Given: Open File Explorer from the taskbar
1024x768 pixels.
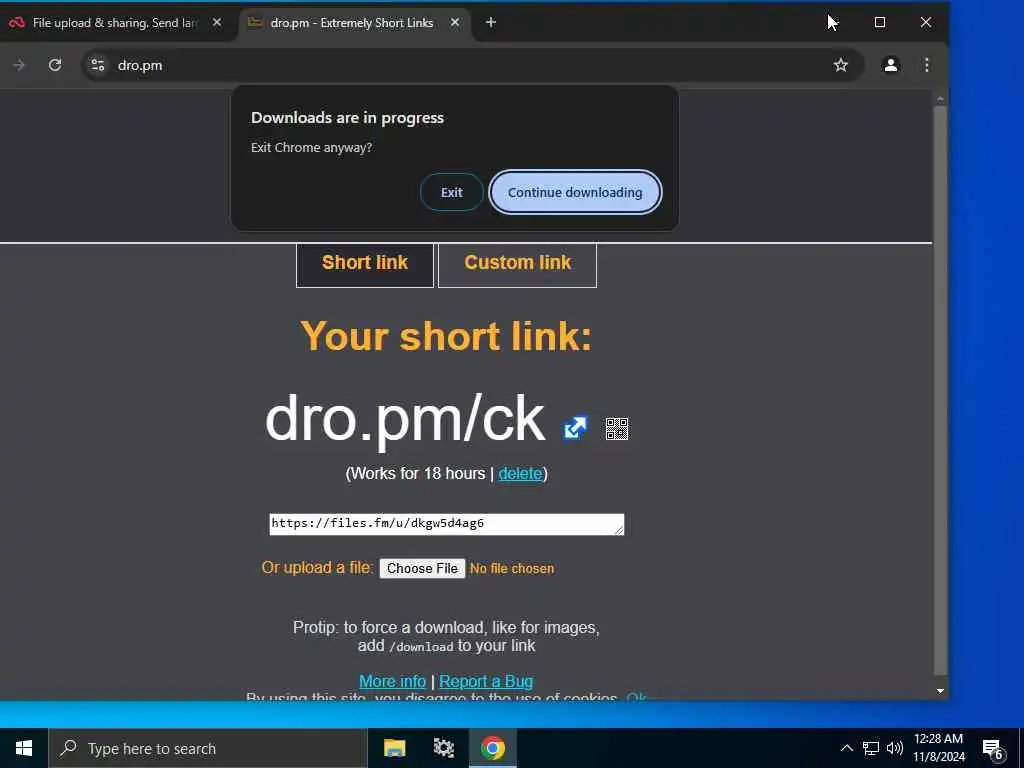Looking at the screenshot, I should coord(394,748).
